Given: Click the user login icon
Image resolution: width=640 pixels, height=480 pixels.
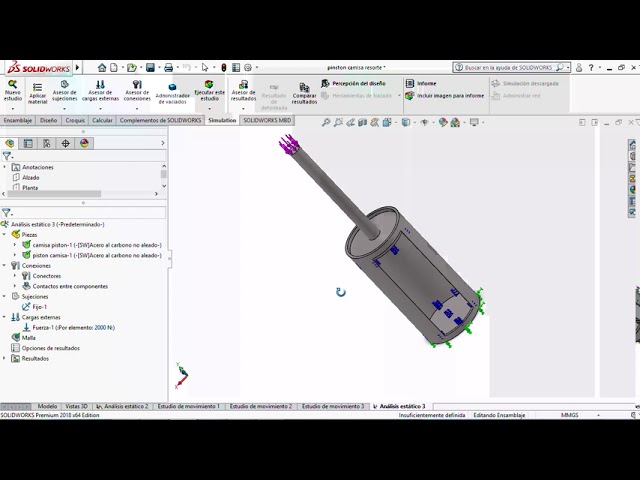Looking at the screenshot, I should tap(579, 67).
